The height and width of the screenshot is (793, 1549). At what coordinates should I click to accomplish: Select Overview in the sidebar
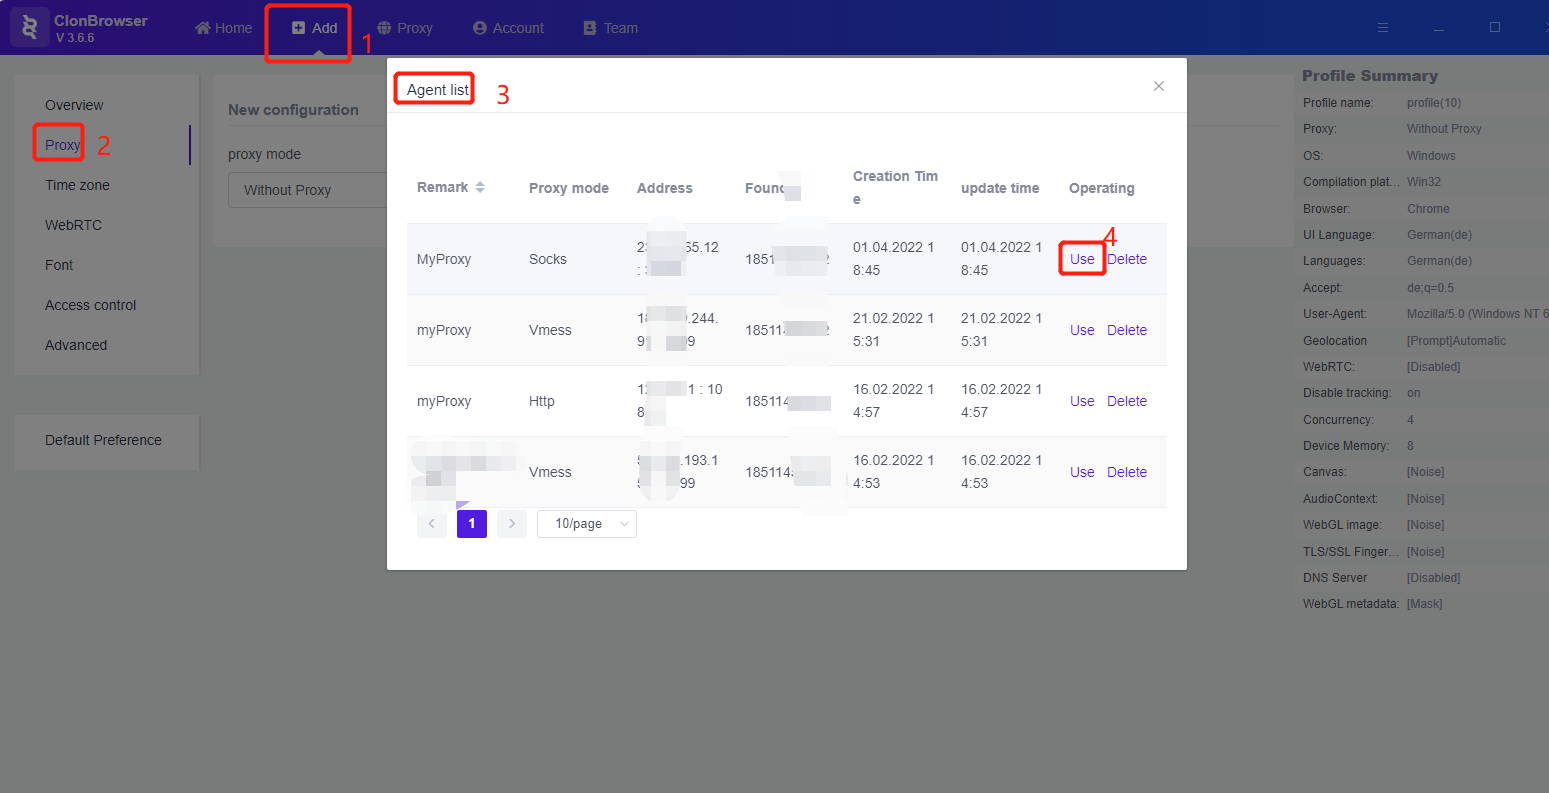click(74, 105)
